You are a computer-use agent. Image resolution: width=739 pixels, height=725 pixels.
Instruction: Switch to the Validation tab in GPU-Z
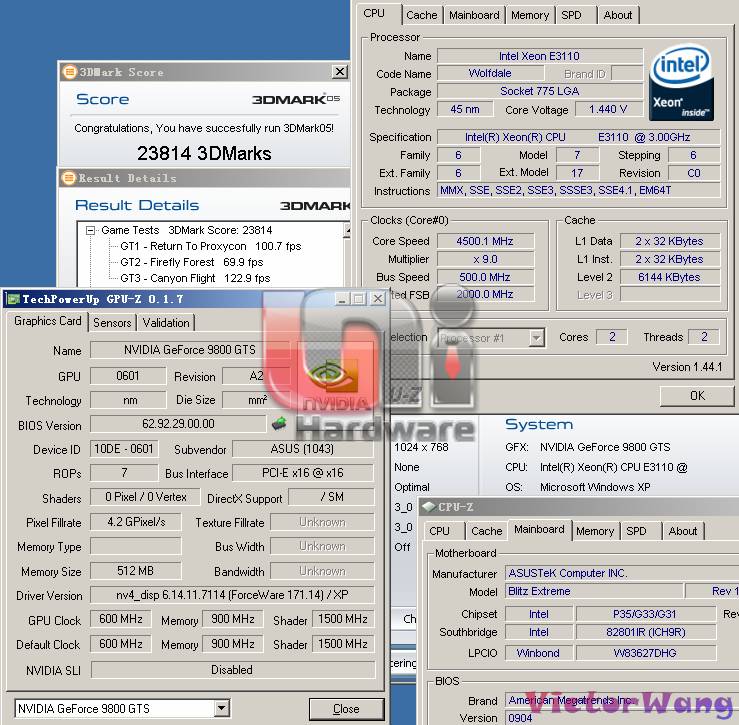pos(166,322)
